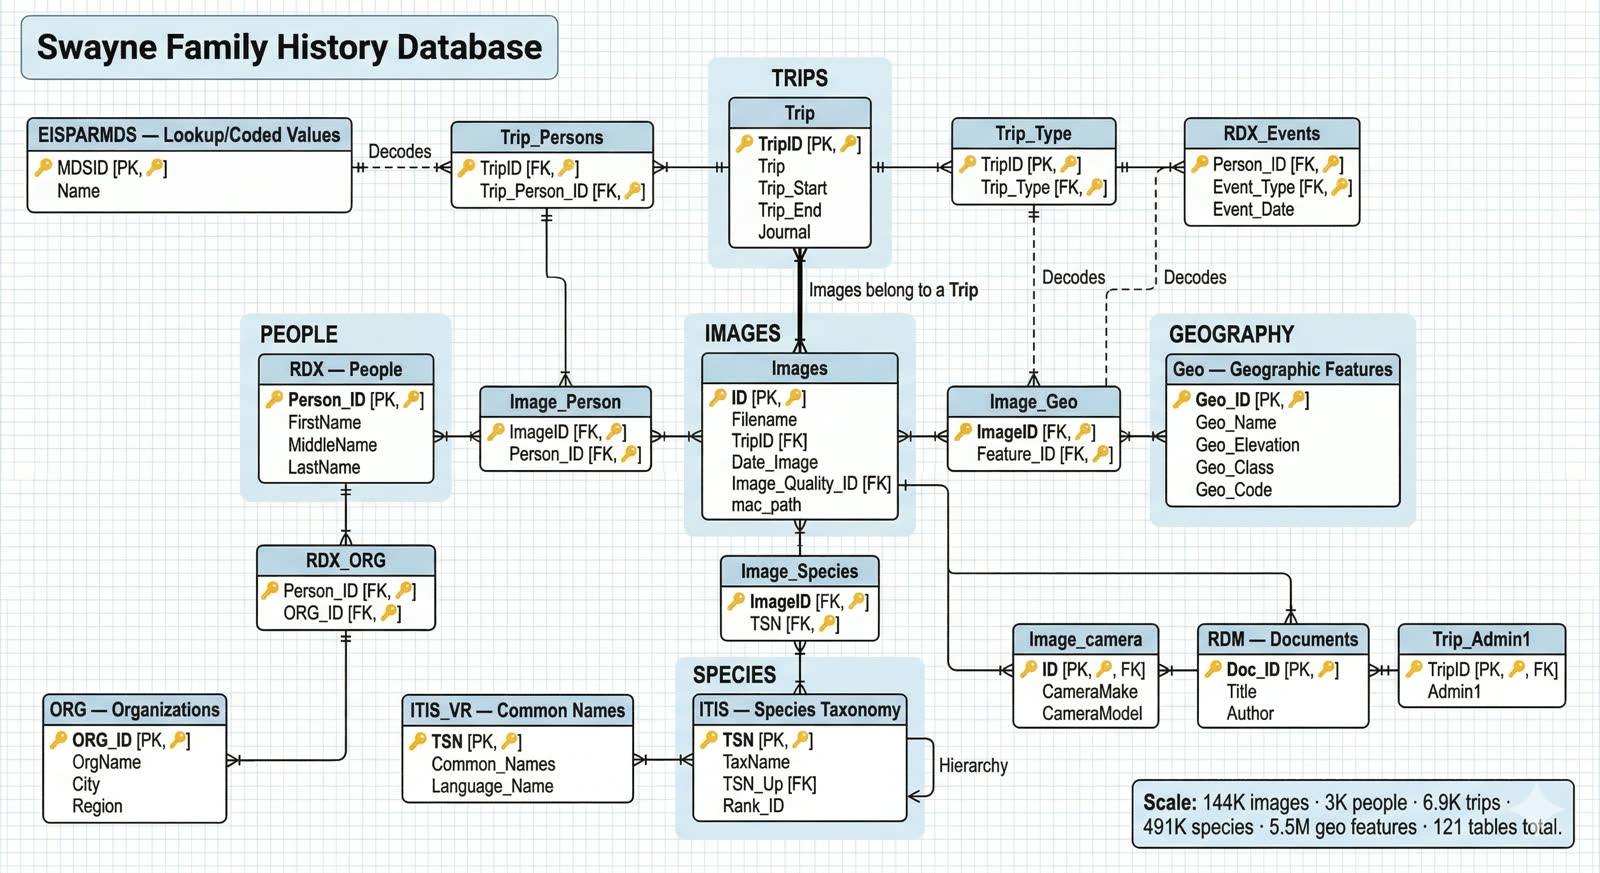Viewport: 1600px width, 873px height.
Task: Select the Trip_Type table header
Action: 1033,133
